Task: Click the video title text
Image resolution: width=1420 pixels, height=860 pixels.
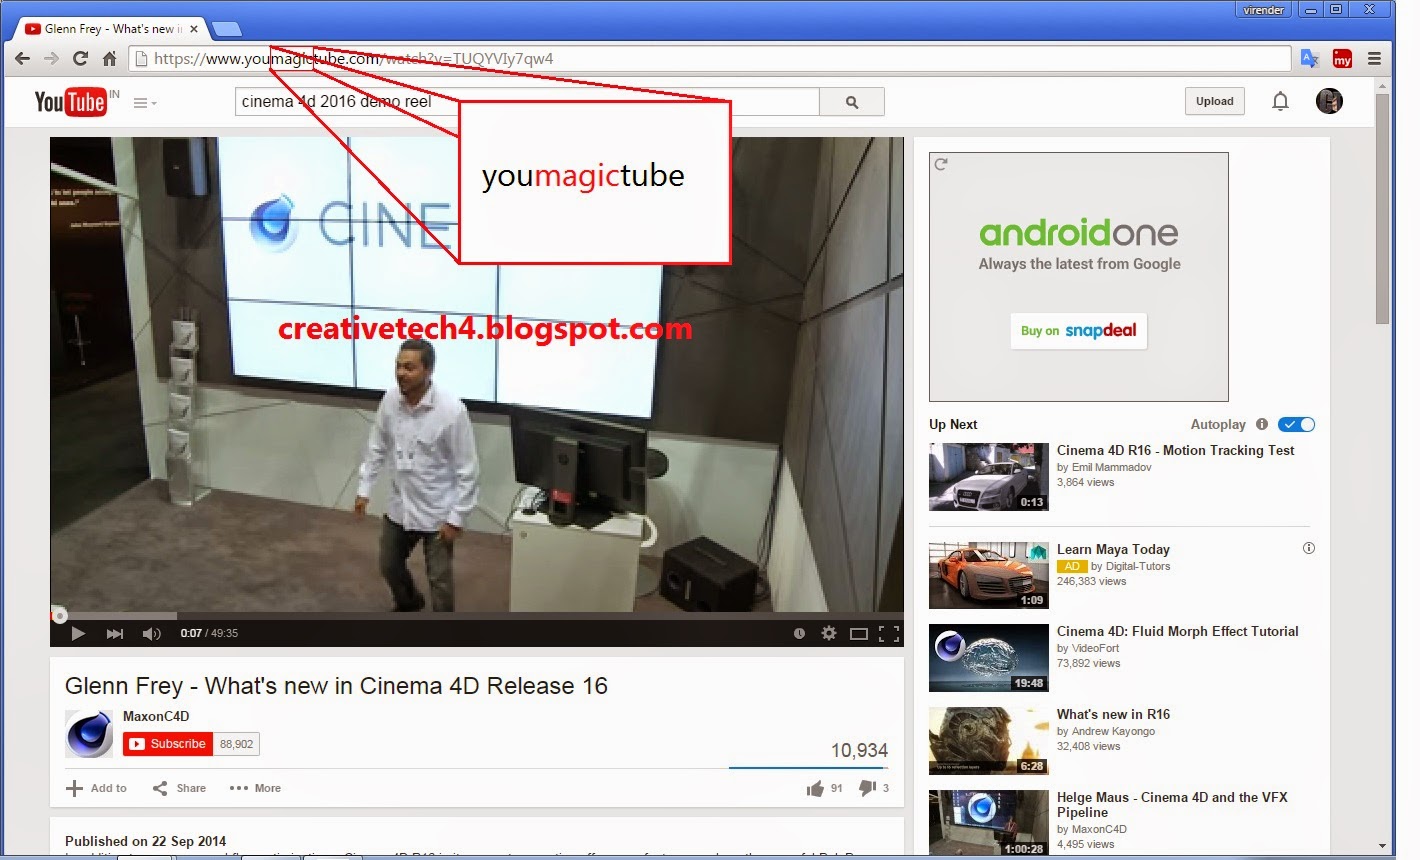Action: 336,686
